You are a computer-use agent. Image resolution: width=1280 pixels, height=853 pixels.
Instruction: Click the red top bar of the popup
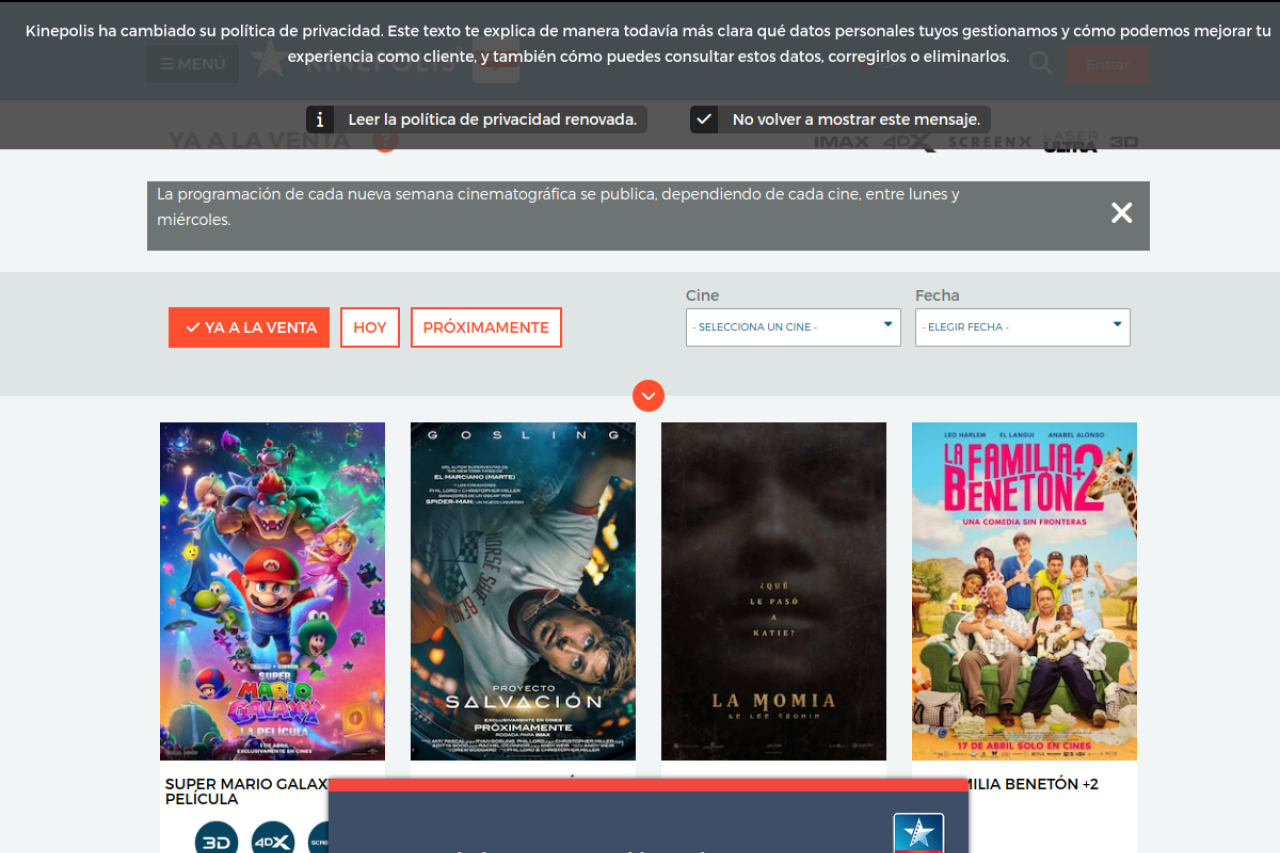pyautogui.click(x=648, y=785)
